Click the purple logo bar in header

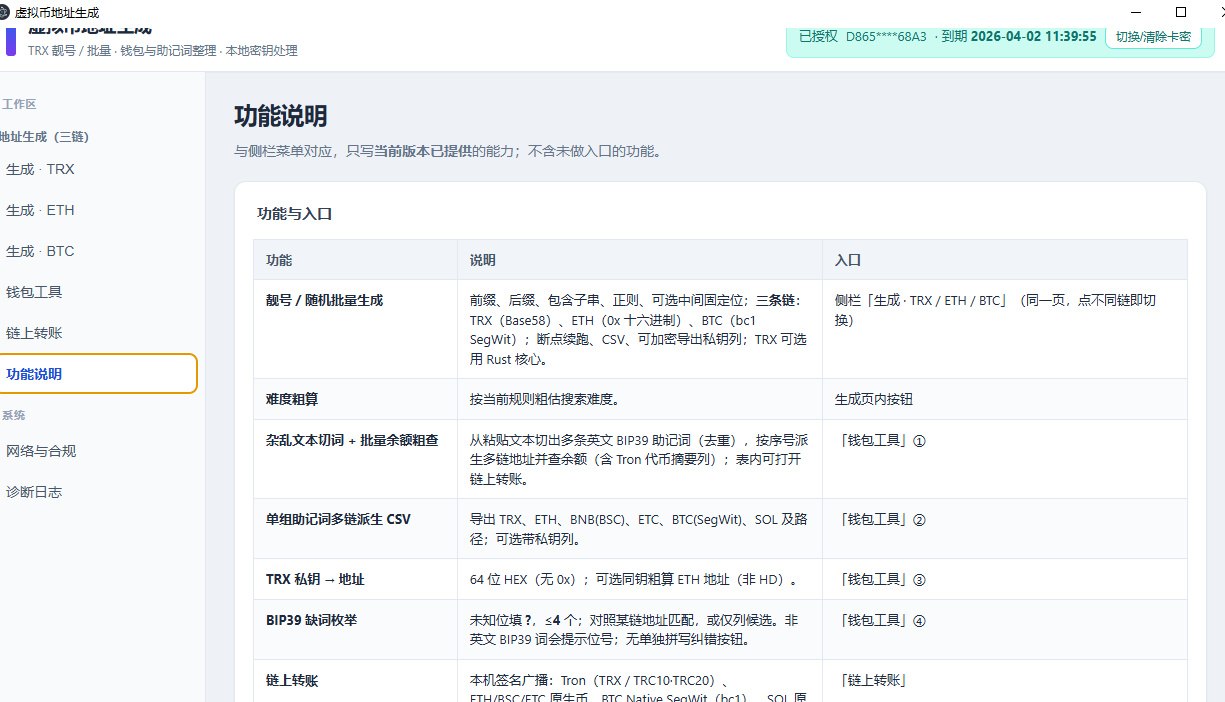11,41
